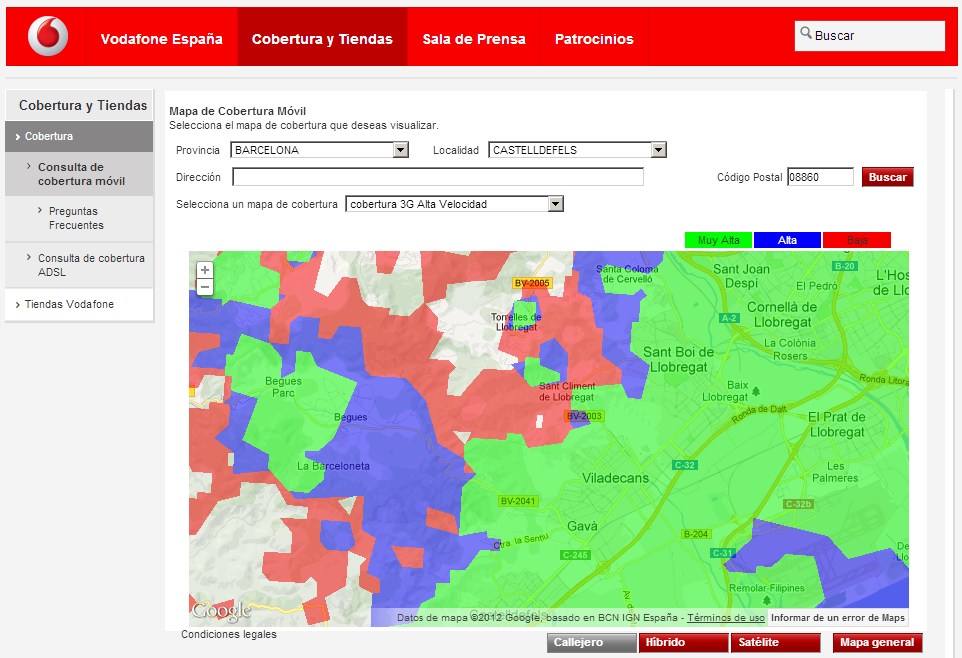
Task: Click the A-2 road marker
Action: pyautogui.click(x=729, y=318)
